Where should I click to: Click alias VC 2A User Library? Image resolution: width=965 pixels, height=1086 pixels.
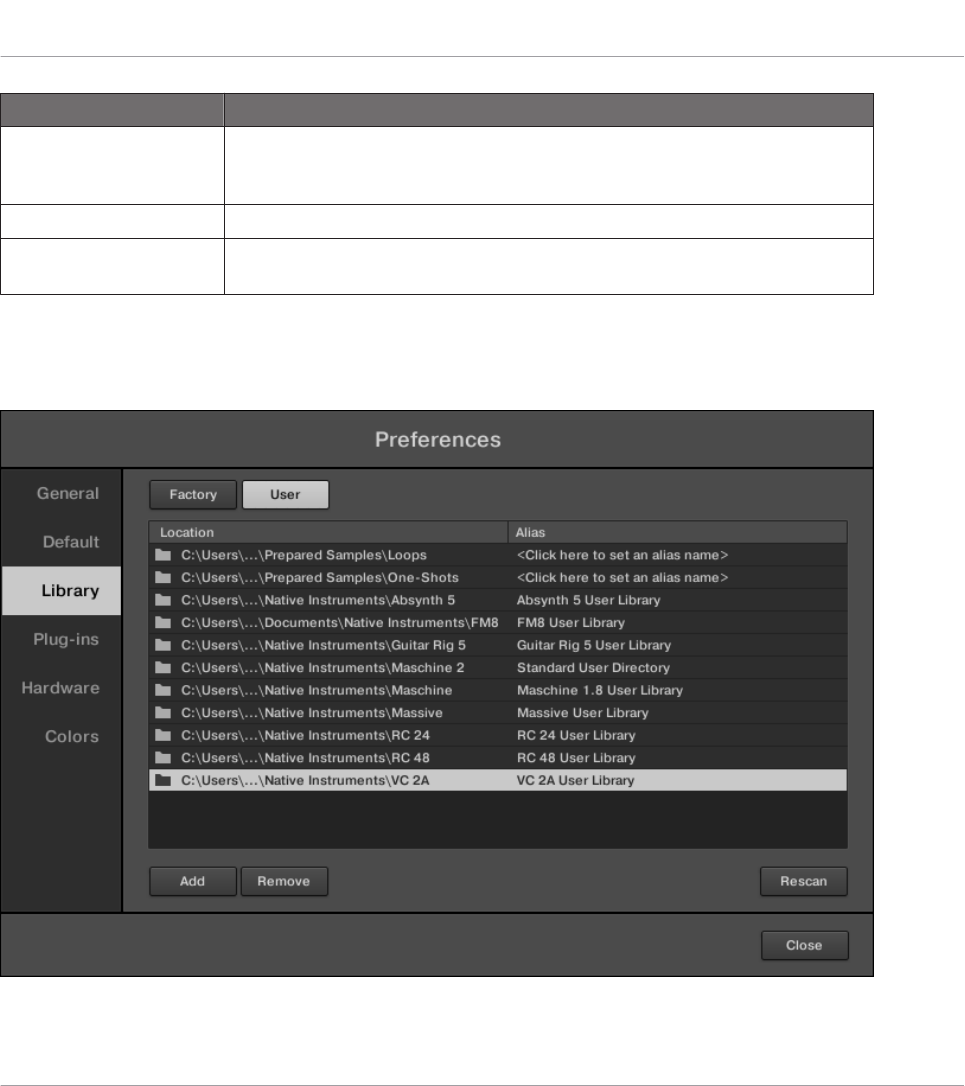575,780
